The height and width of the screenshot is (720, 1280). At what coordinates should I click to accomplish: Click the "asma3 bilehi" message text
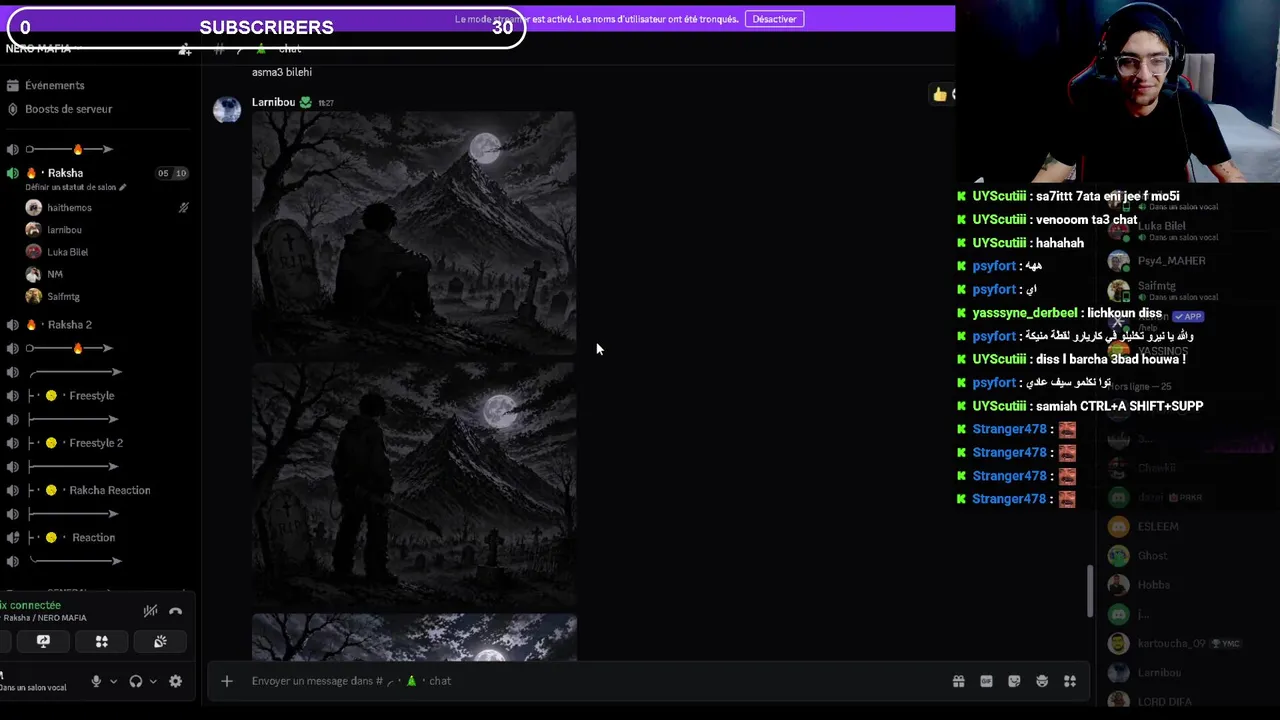pyautogui.click(x=282, y=72)
